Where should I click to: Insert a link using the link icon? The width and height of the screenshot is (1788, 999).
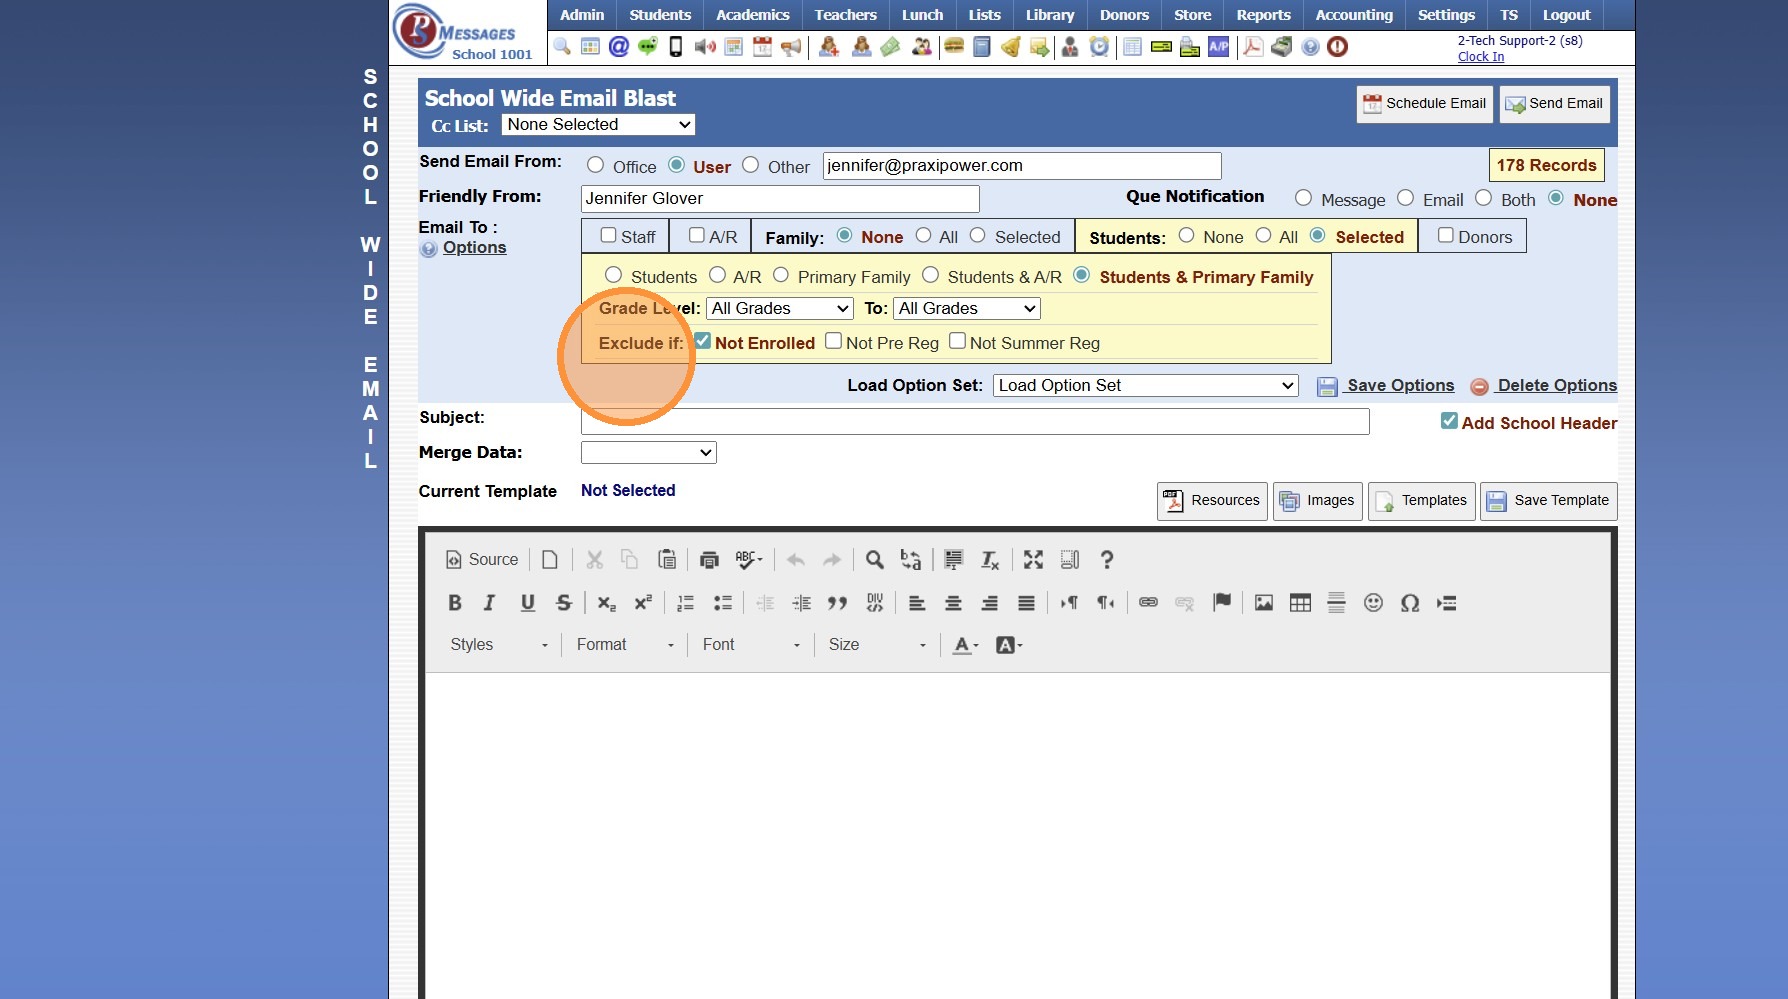tap(1148, 603)
